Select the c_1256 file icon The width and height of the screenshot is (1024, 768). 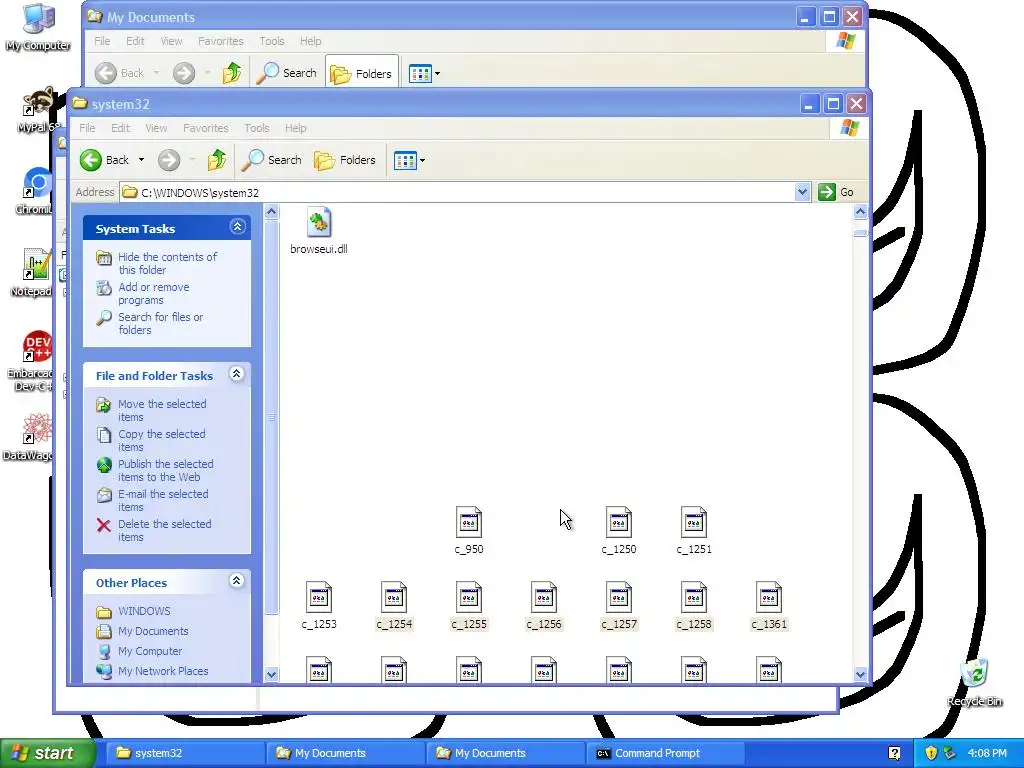[x=544, y=598]
